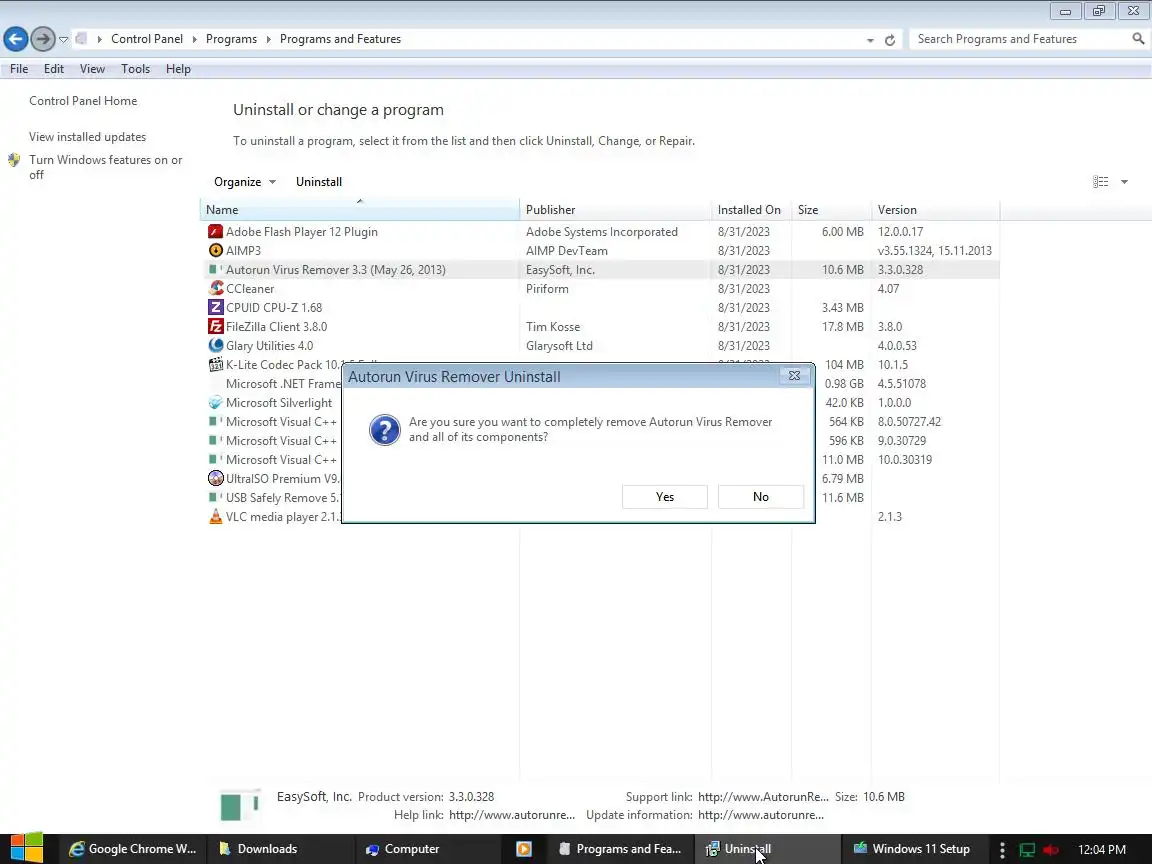This screenshot has height=864, width=1152.
Task: Click the Back navigation arrow
Action: click(x=15, y=39)
